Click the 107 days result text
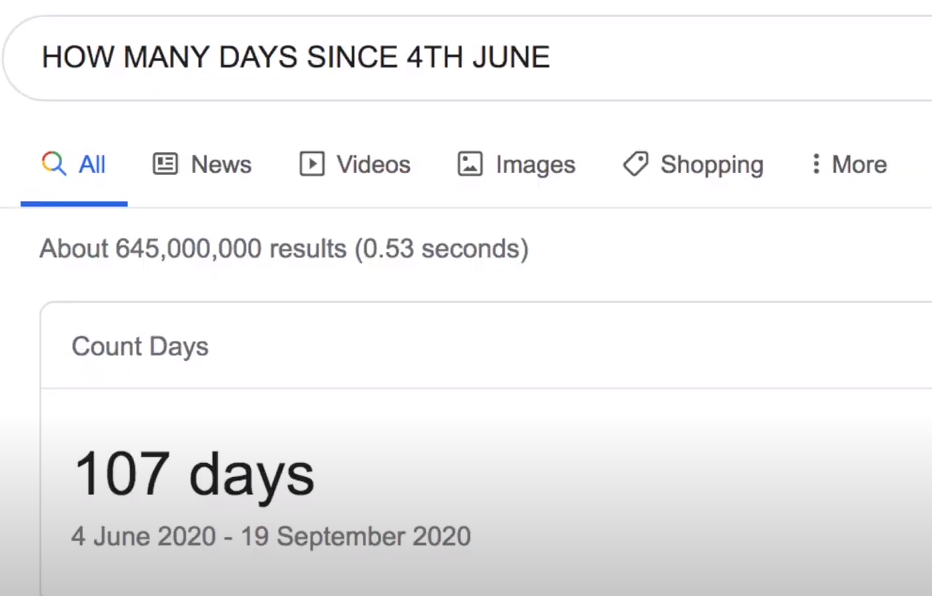Image resolution: width=932 pixels, height=596 pixels. coord(194,475)
